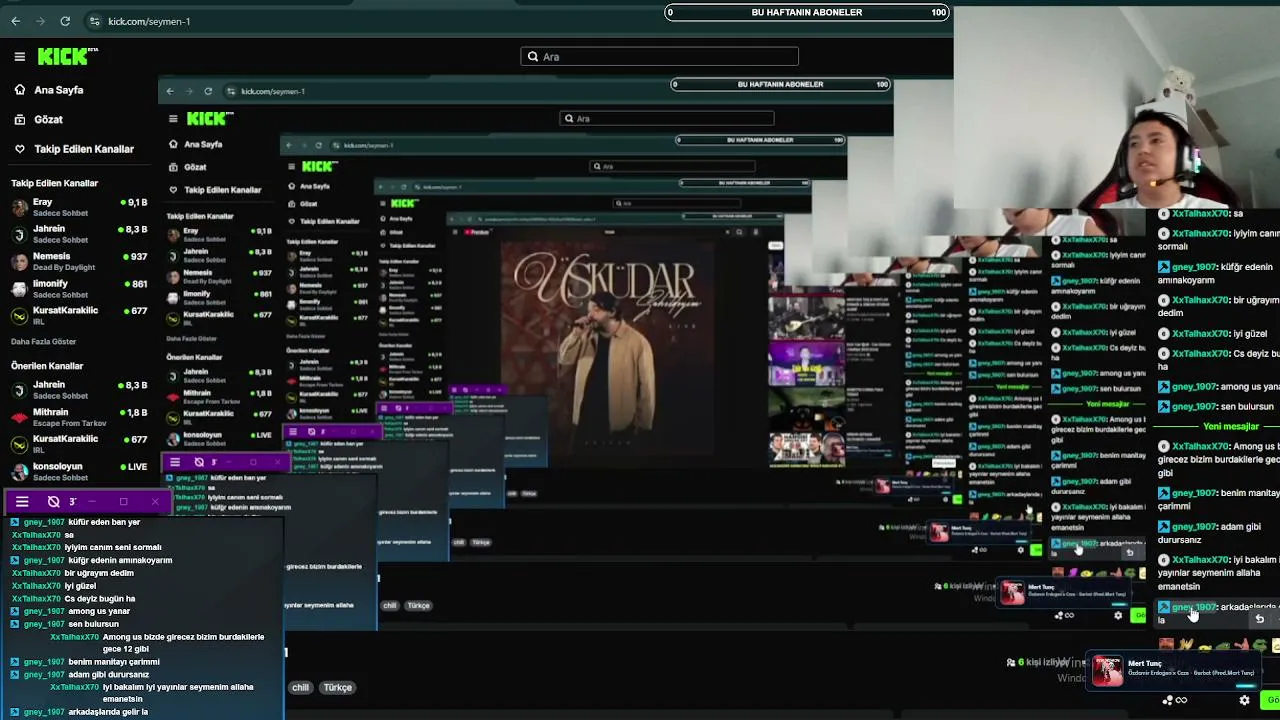Open site information icon beside outermost kick.com URL
Viewport: 1280px width, 720px height.
pyautogui.click(x=94, y=21)
